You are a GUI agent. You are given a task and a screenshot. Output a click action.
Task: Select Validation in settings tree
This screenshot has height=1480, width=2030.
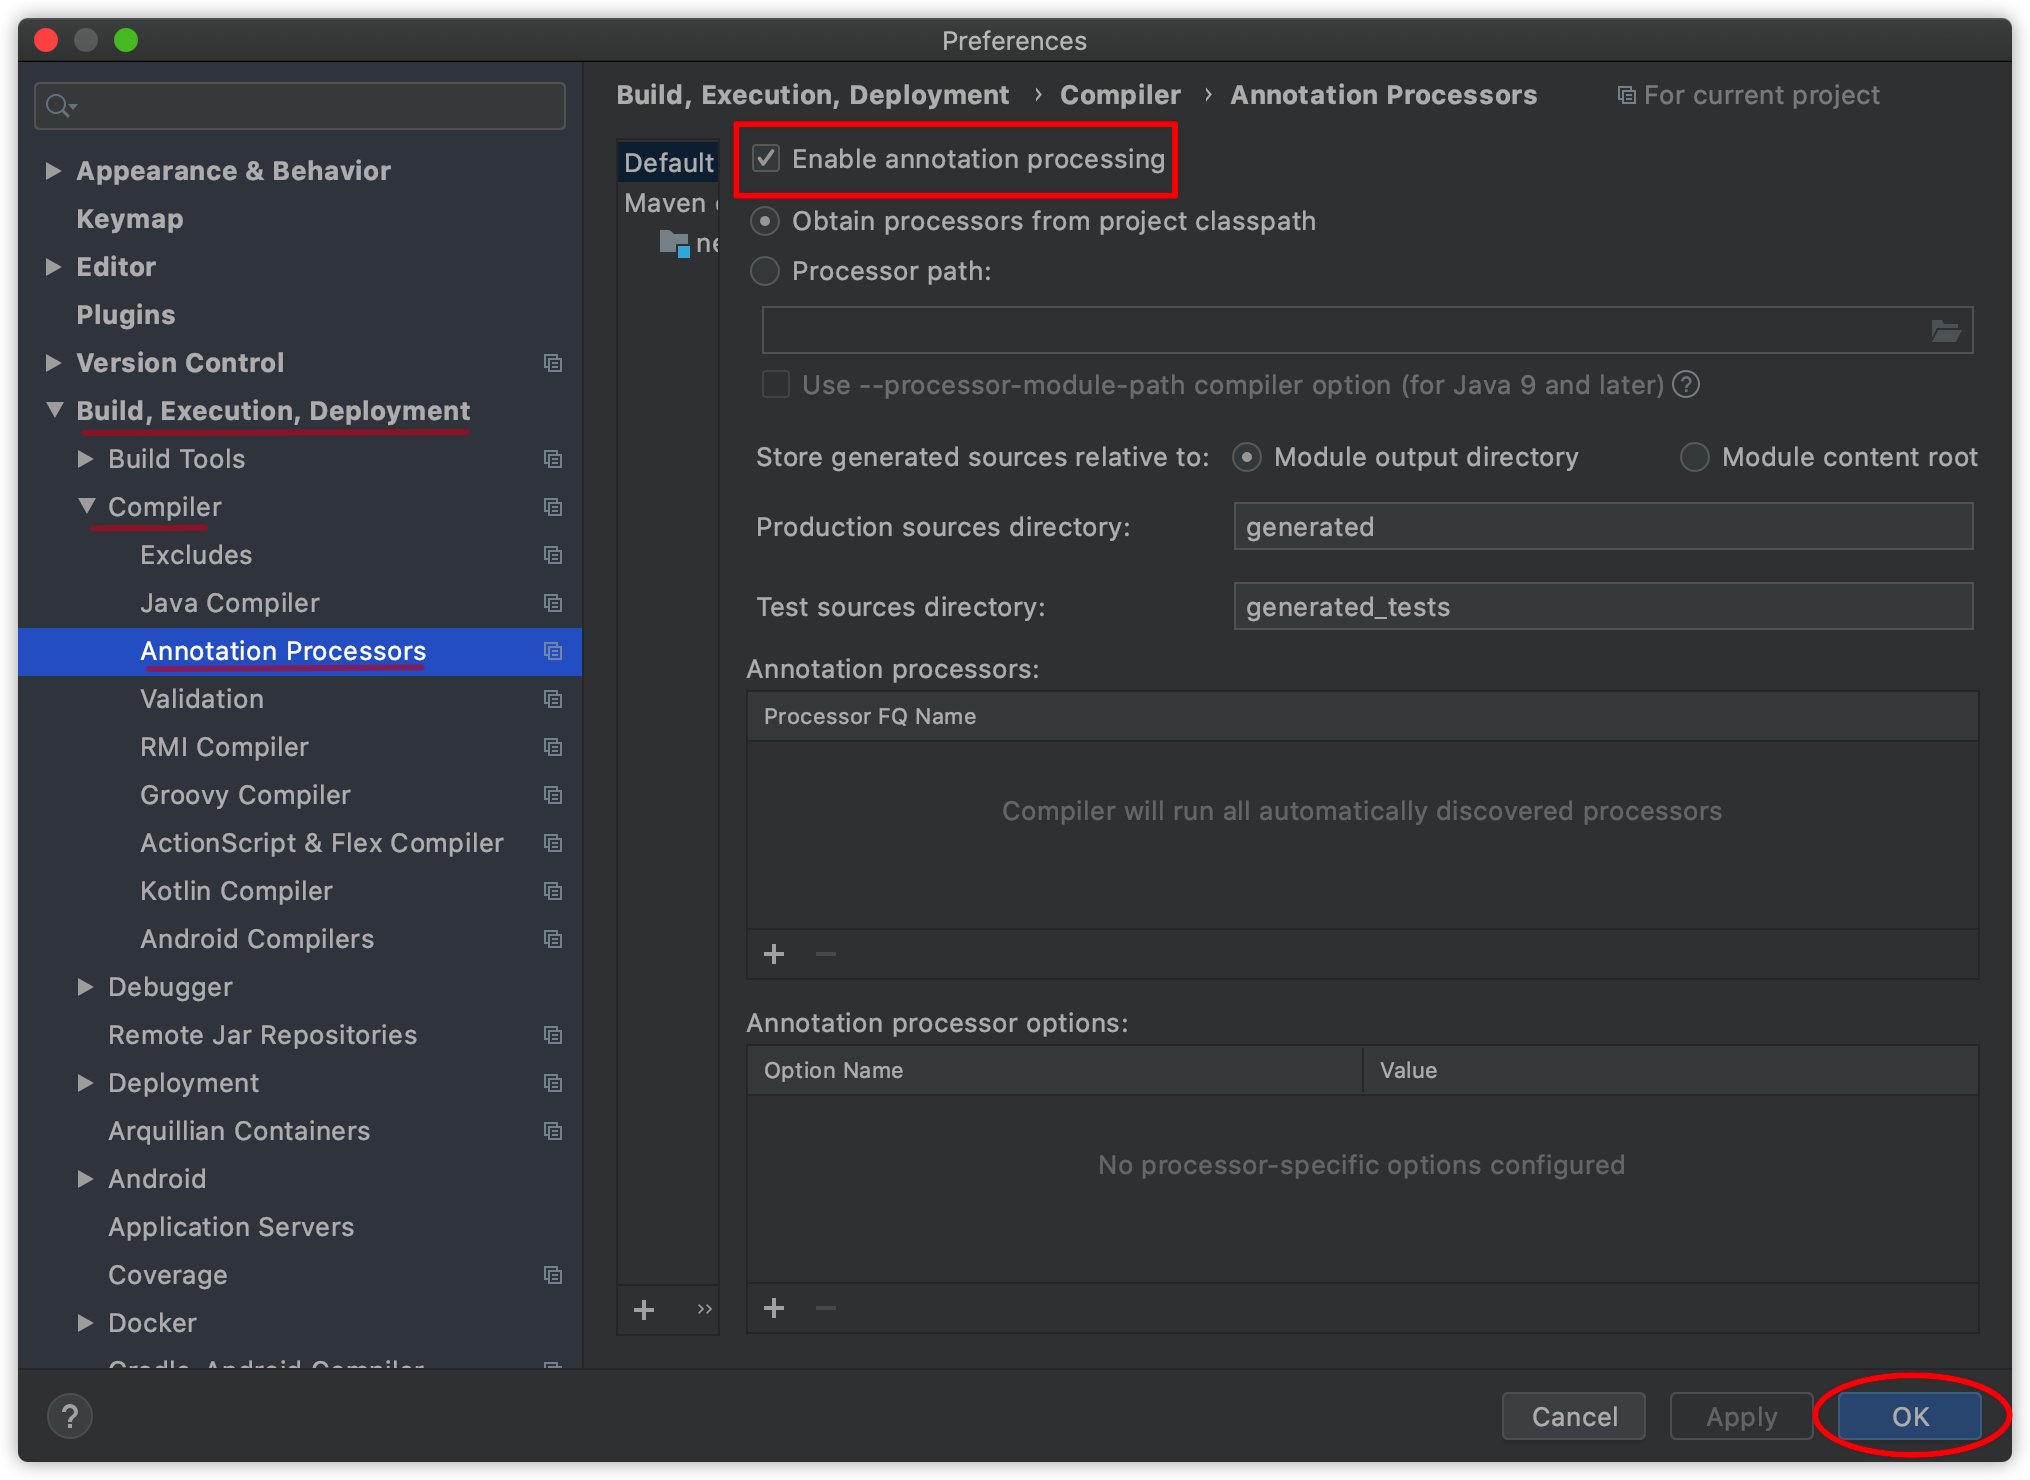coord(202,699)
